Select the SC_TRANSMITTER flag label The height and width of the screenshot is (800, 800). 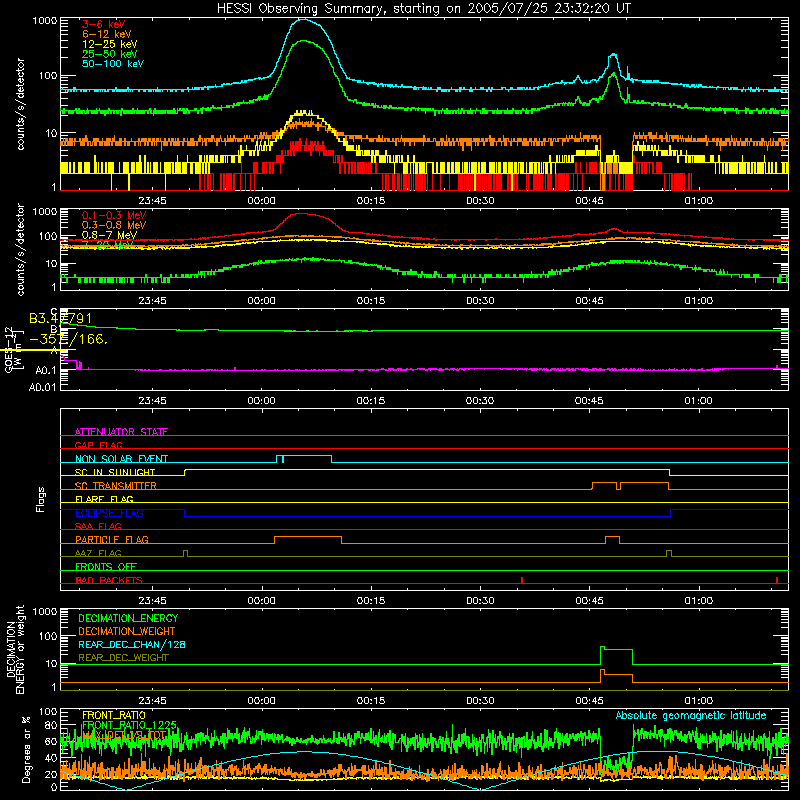[x=116, y=486]
